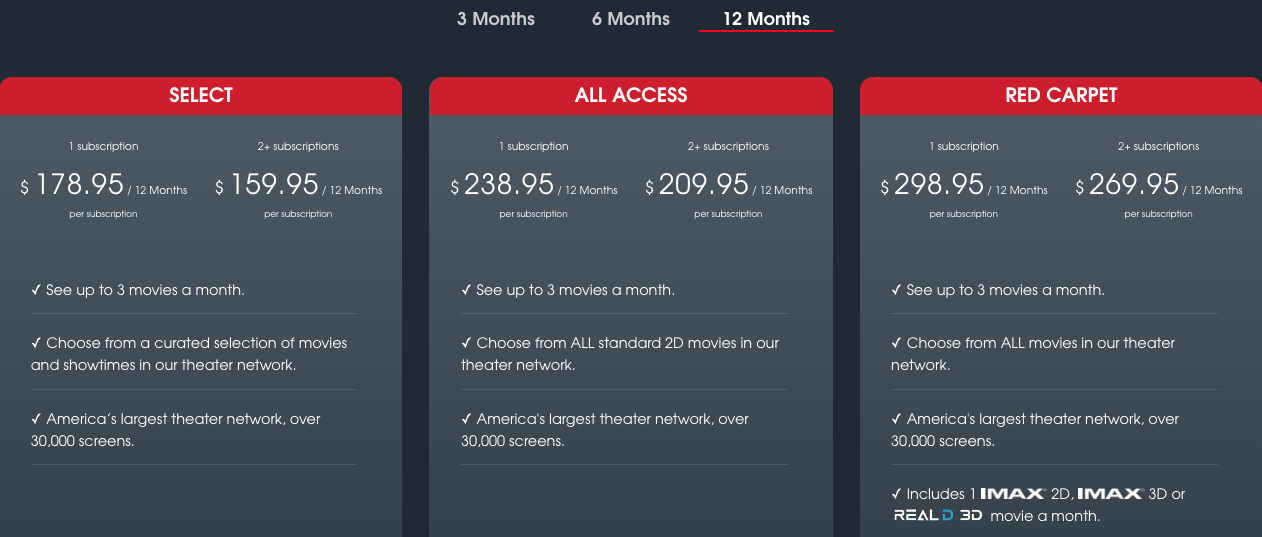Click the ALL ACCESS plan header

(x=631, y=96)
